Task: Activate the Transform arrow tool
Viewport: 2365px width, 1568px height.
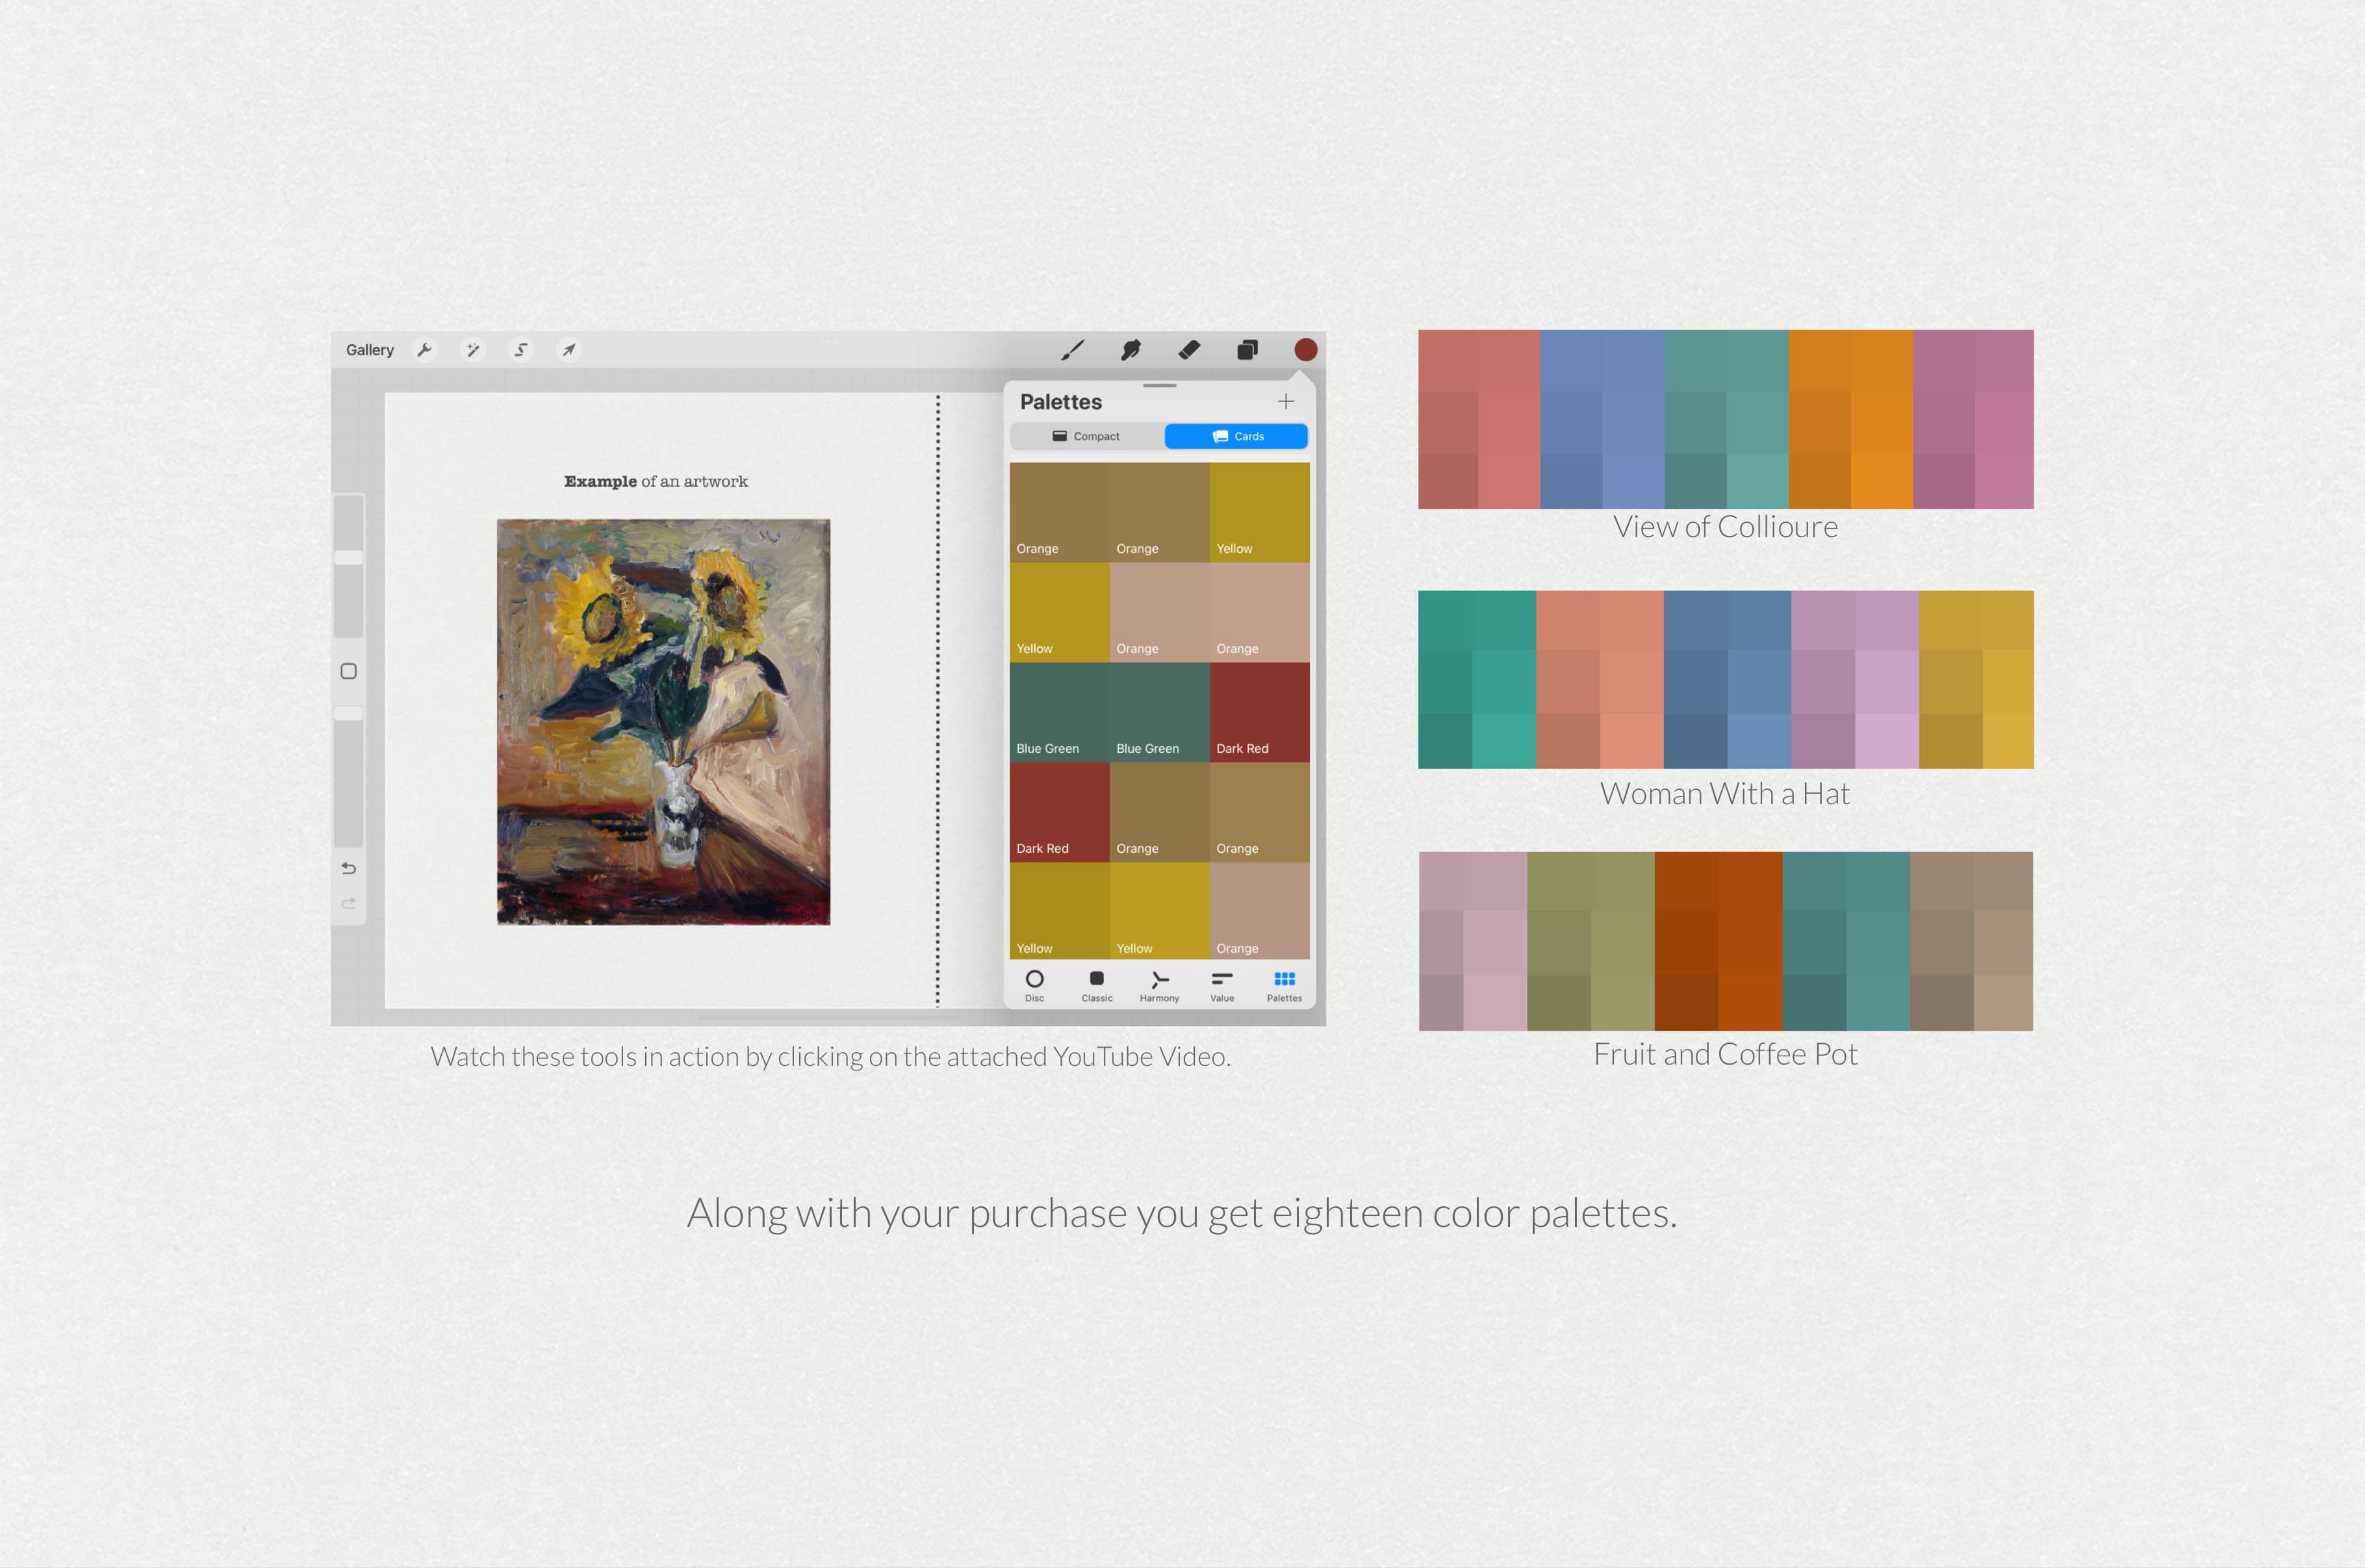Action: pyautogui.click(x=569, y=349)
